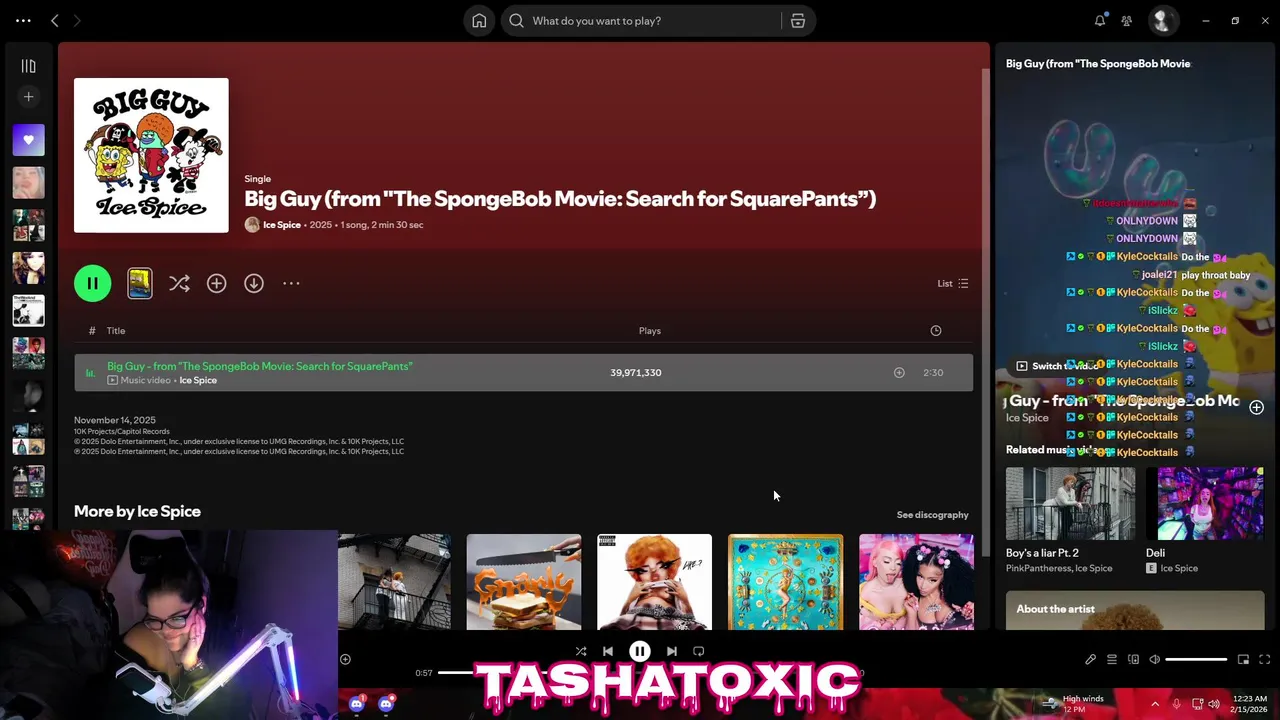Viewport: 1280px width, 720px height.
Task: Skip to the next track
Action: click(672, 651)
